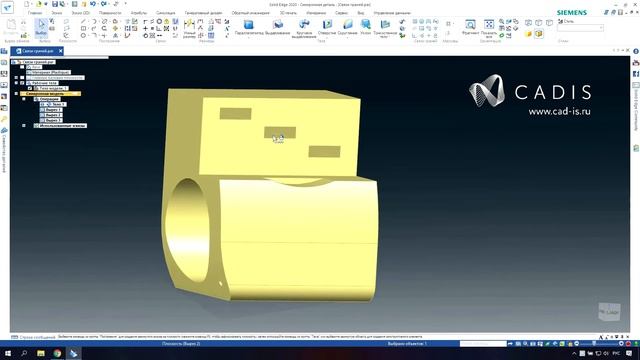Click the Показать все fit view tool
Viewport: 640px width, 360px height.
[489, 28]
